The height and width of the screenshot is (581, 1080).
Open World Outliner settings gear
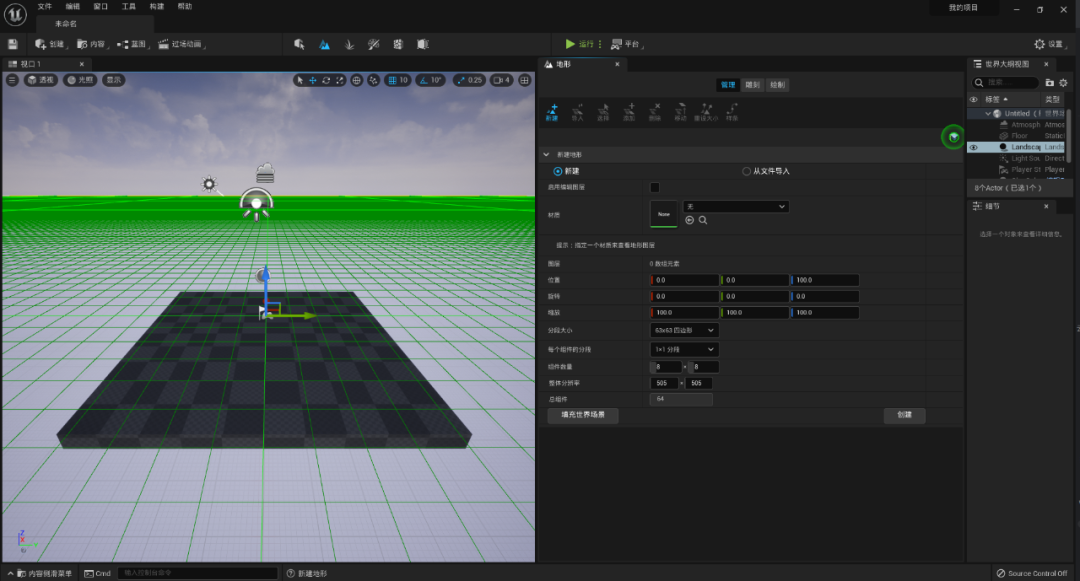click(x=1063, y=83)
